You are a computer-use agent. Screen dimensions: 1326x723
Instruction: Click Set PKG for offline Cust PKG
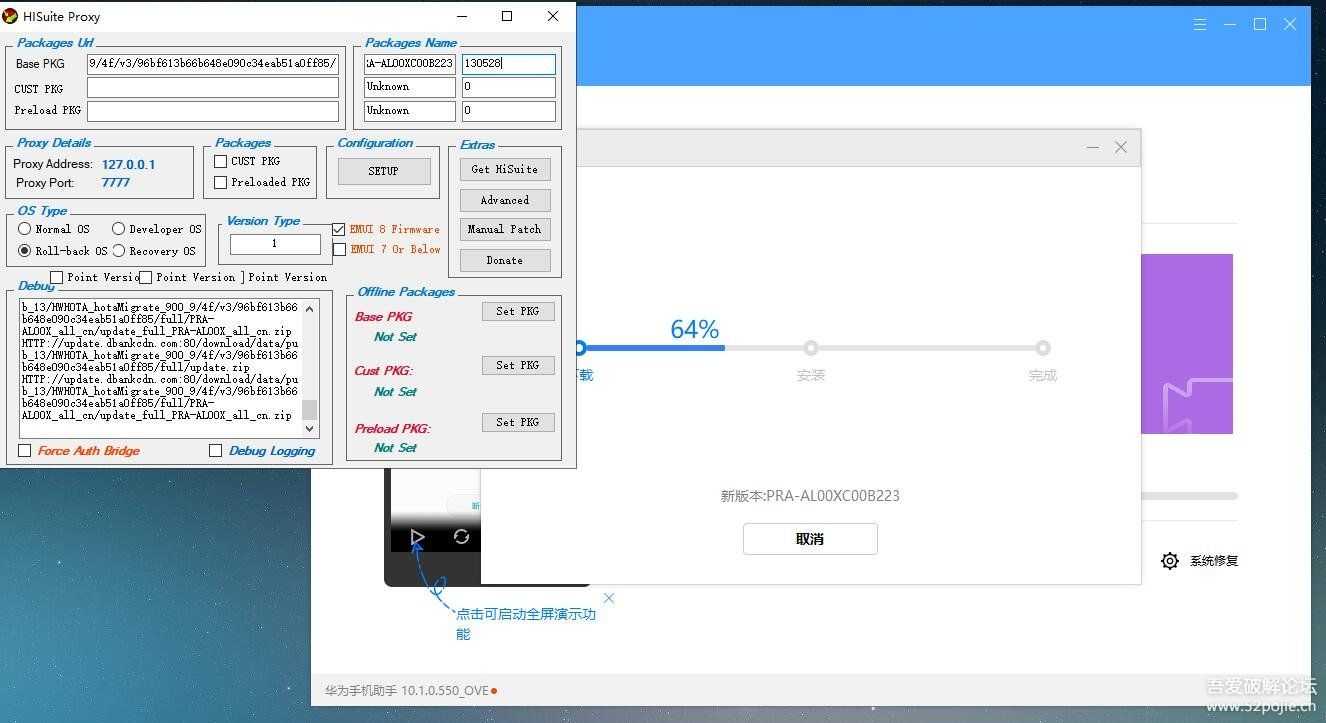(x=518, y=365)
